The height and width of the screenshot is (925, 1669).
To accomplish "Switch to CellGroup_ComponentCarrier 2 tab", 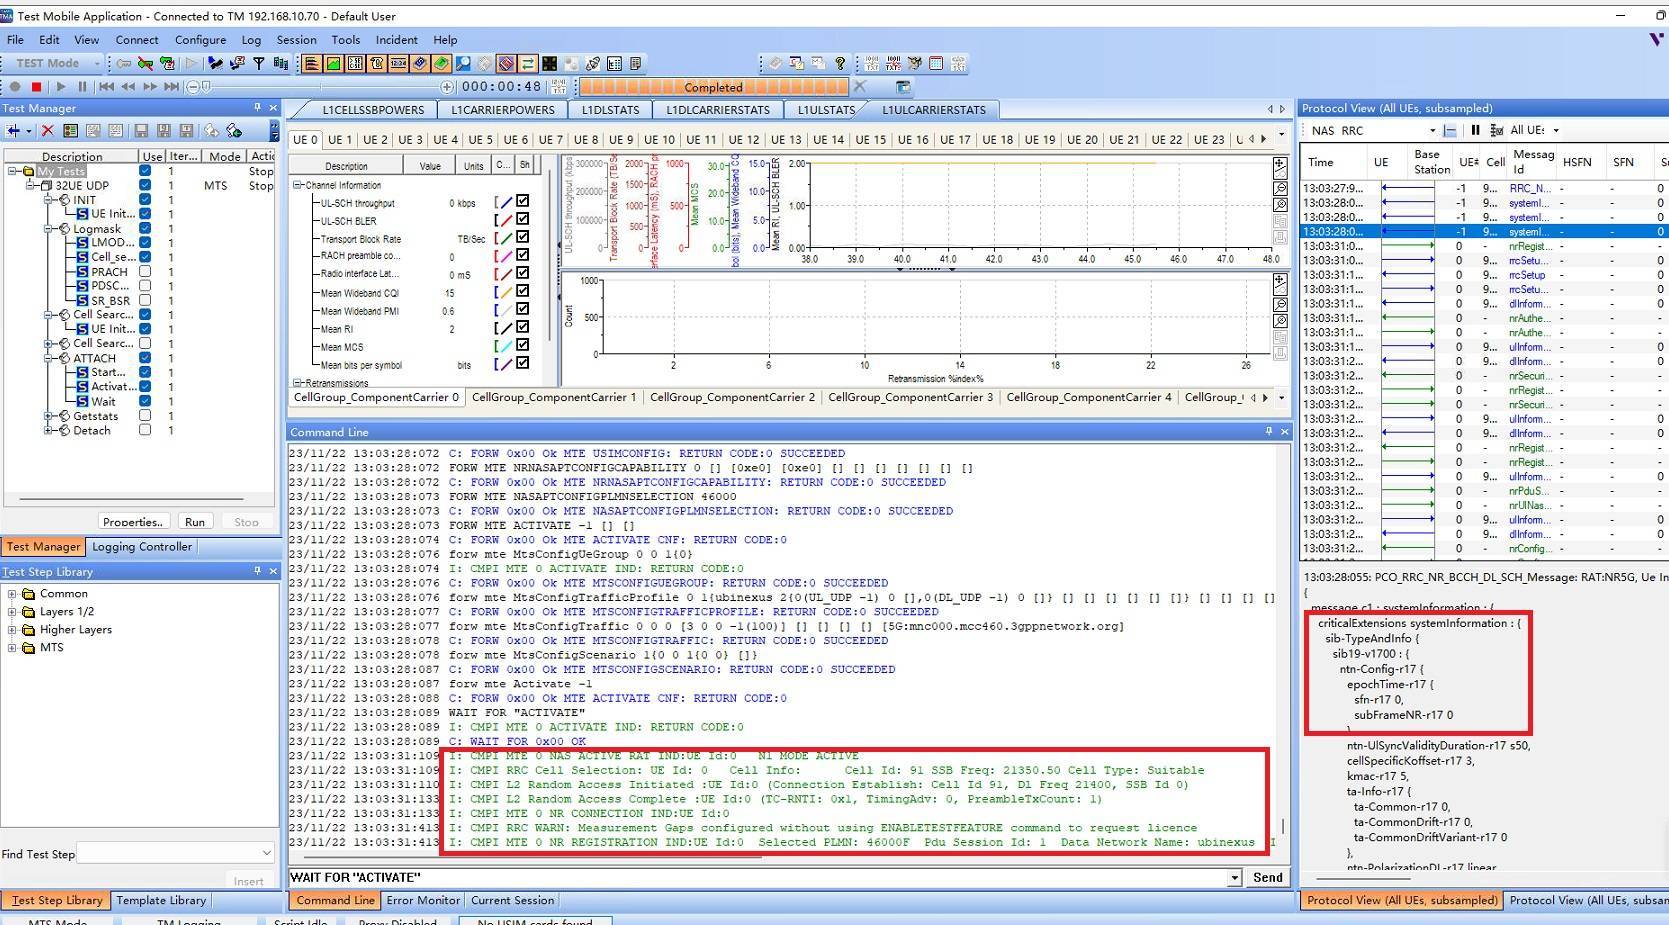I will pyautogui.click(x=732, y=397).
